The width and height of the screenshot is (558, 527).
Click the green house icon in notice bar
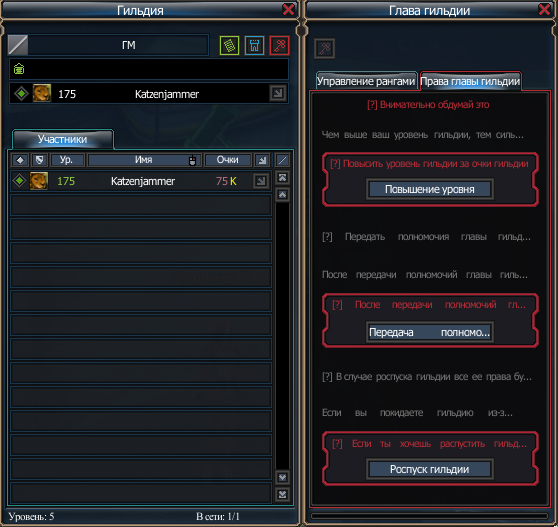click(19, 68)
